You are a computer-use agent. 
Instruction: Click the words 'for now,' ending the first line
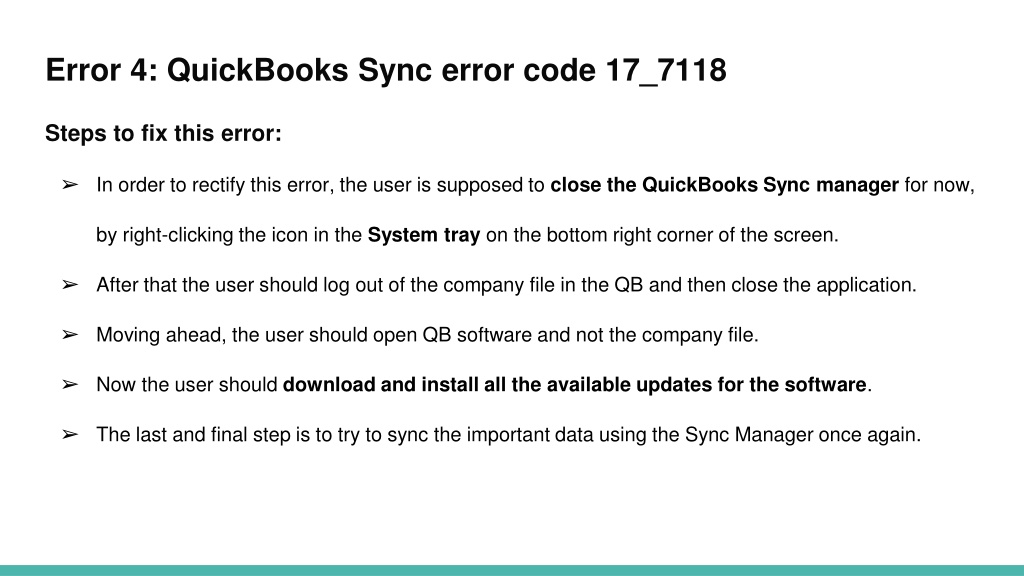(x=939, y=185)
